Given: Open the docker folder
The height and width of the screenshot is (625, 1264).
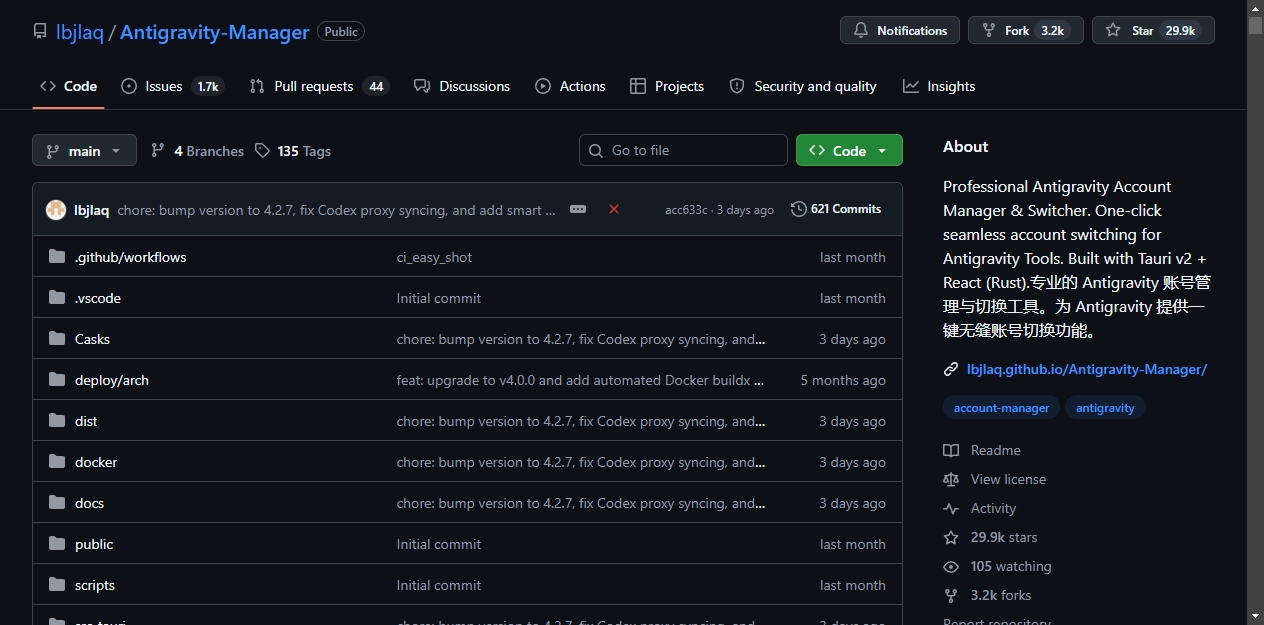Looking at the screenshot, I should pos(96,462).
